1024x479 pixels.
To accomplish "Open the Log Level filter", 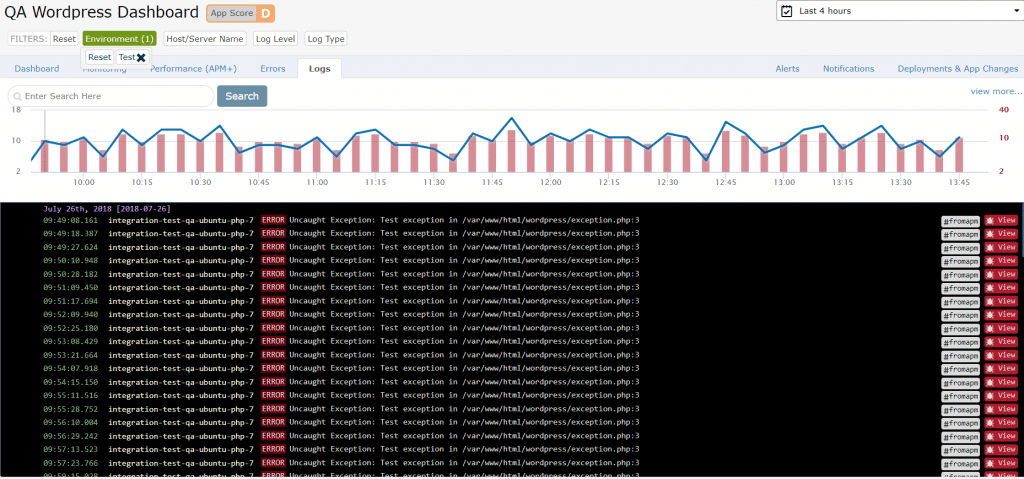I will 276,39.
